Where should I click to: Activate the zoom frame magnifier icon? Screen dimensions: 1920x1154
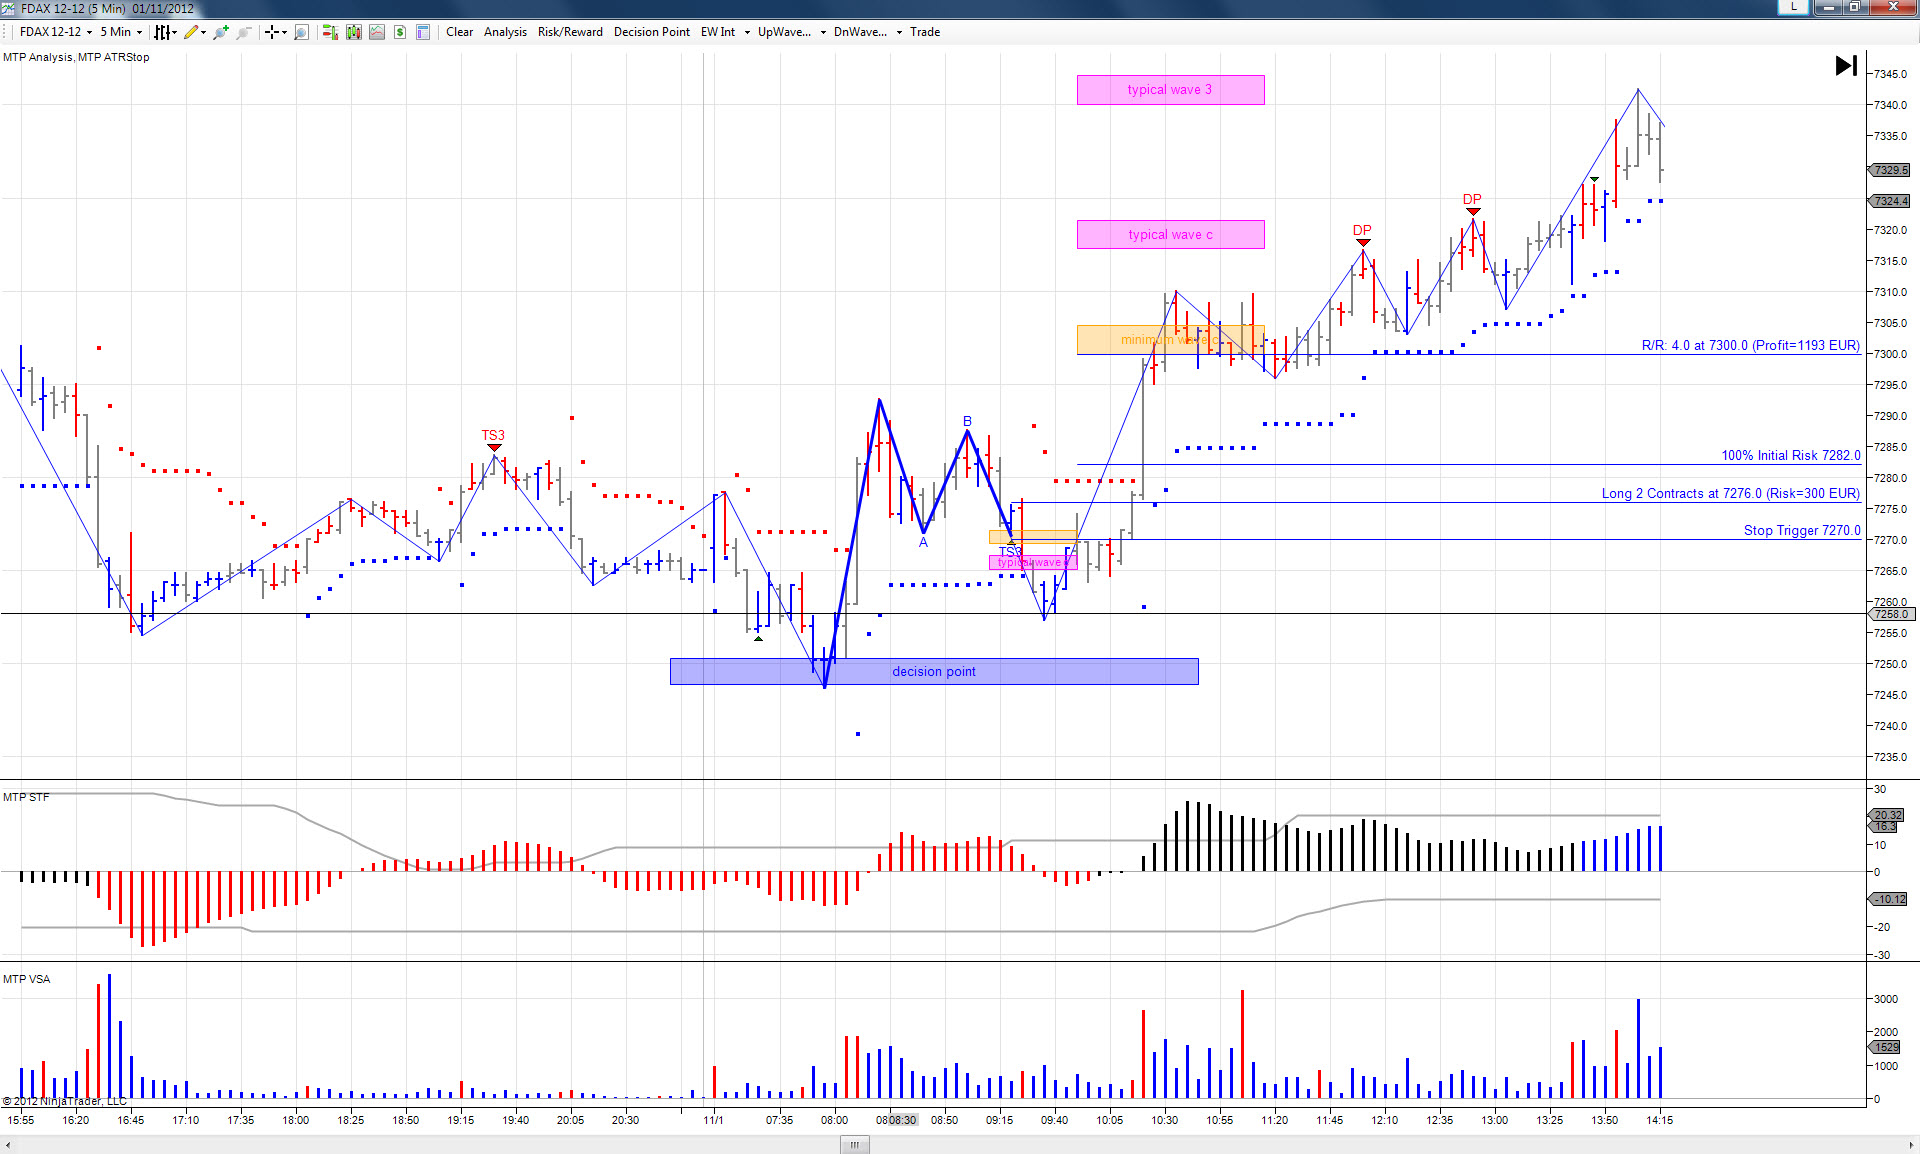[x=301, y=32]
